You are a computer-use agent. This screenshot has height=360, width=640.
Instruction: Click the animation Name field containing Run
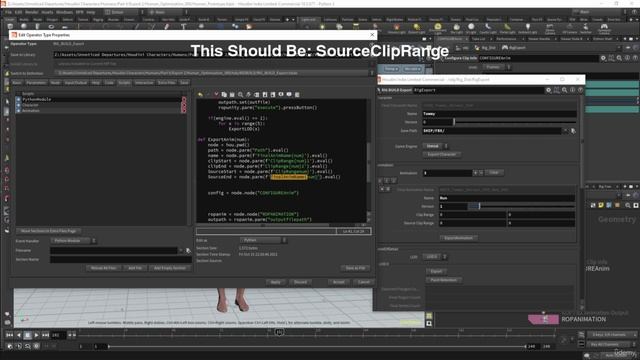(x=507, y=198)
